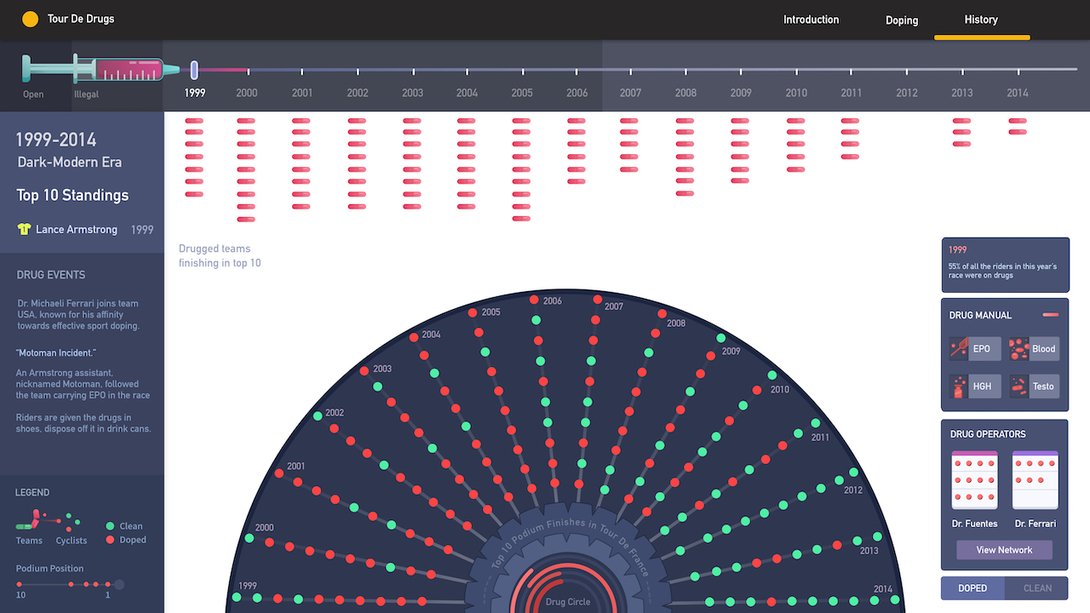Jump to year 2008 on the timeline
Screen dimensions: 1090x613
pos(685,92)
